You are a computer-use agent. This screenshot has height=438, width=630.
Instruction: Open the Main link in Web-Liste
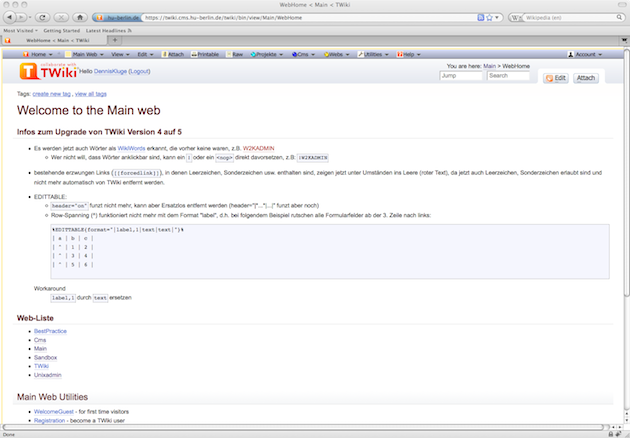[x=40, y=349]
